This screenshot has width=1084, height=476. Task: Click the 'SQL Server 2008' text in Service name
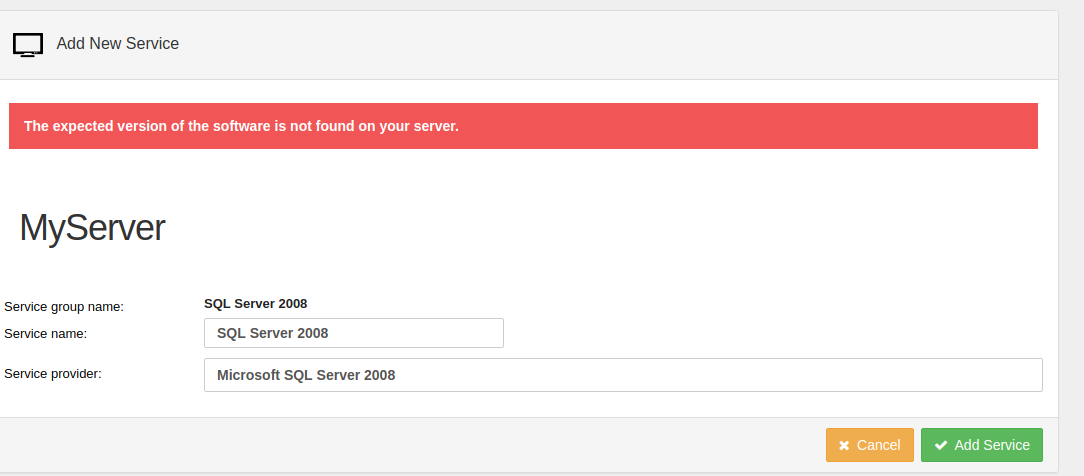(272, 333)
